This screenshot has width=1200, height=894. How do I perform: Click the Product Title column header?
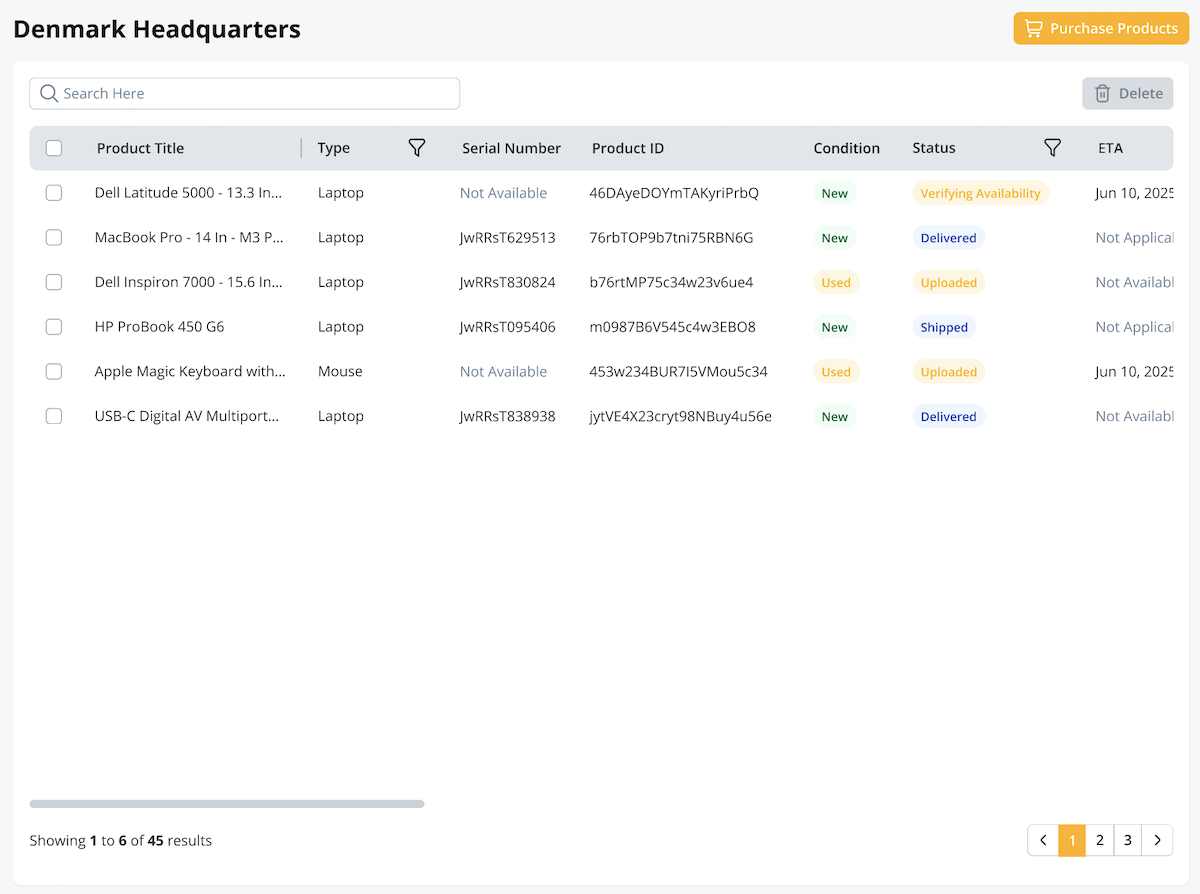[140, 148]
